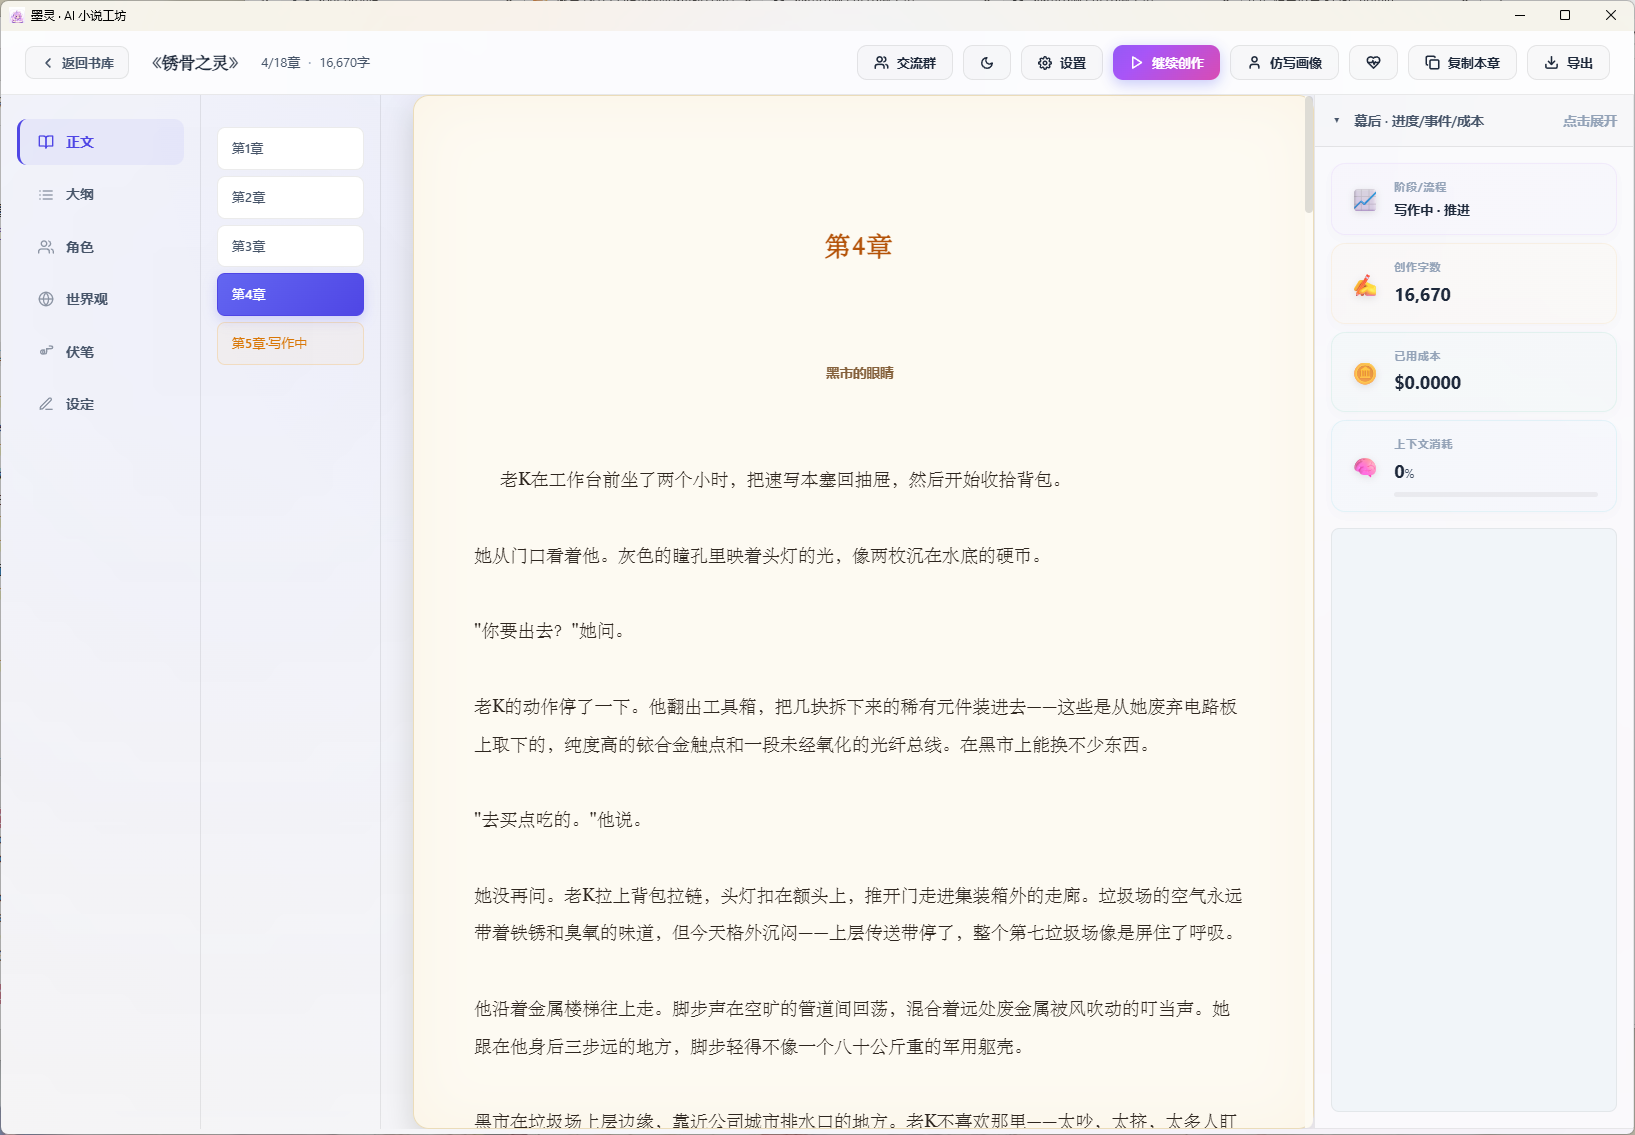Minimize the 墨灵 window

click(1520, 16)
